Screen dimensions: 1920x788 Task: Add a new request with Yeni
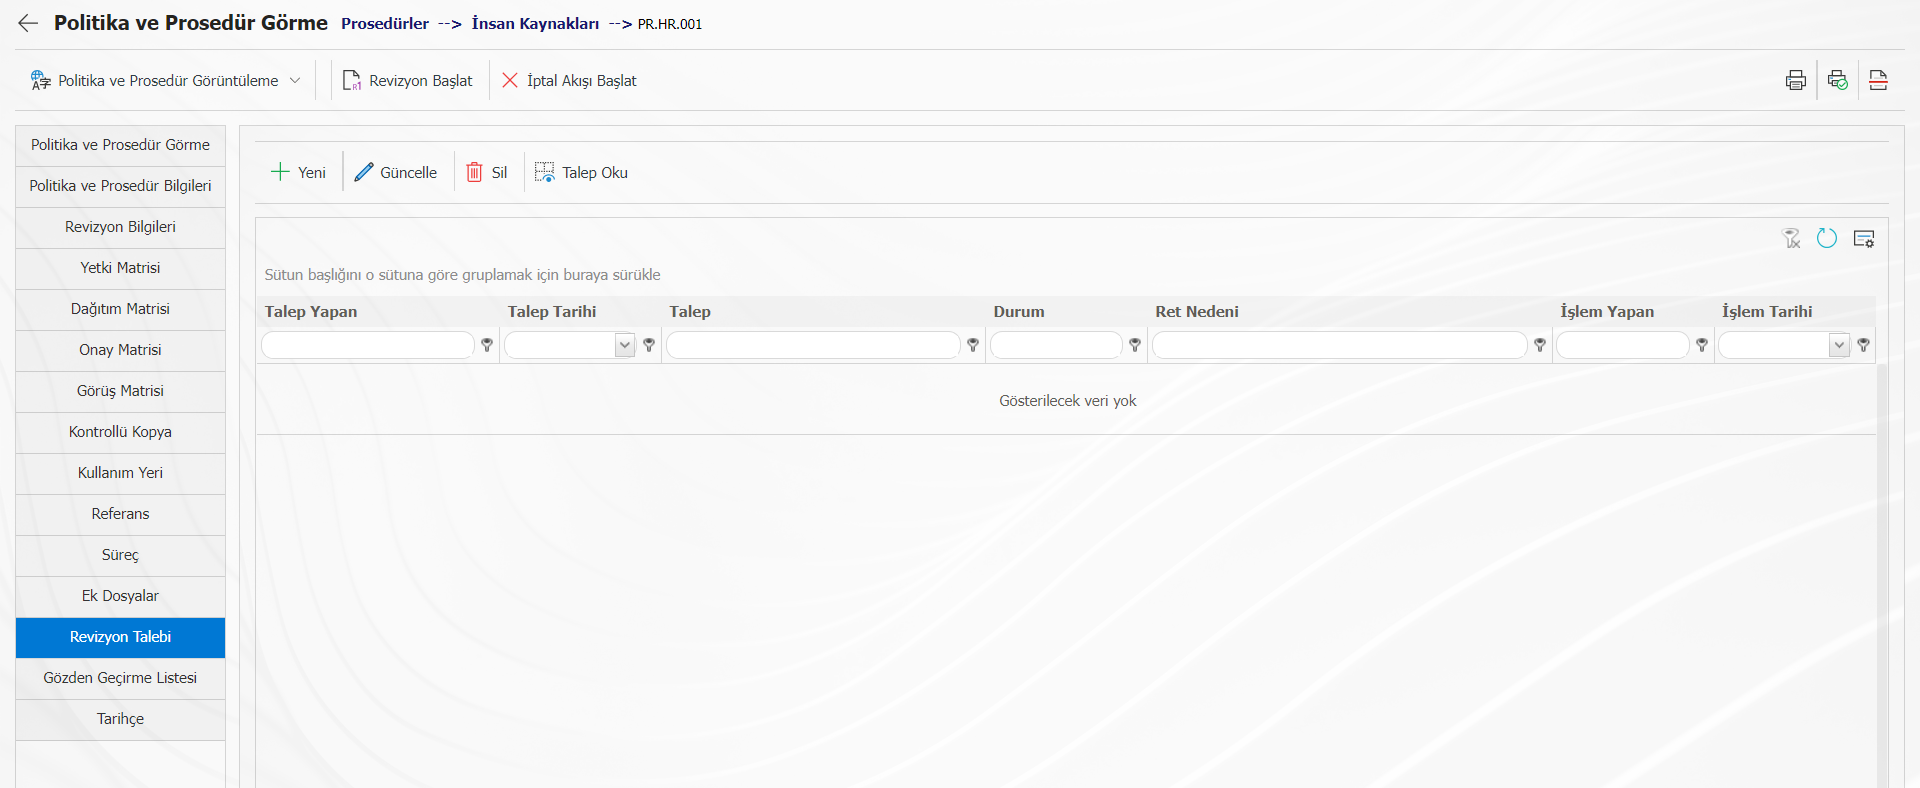coord(298,172)
